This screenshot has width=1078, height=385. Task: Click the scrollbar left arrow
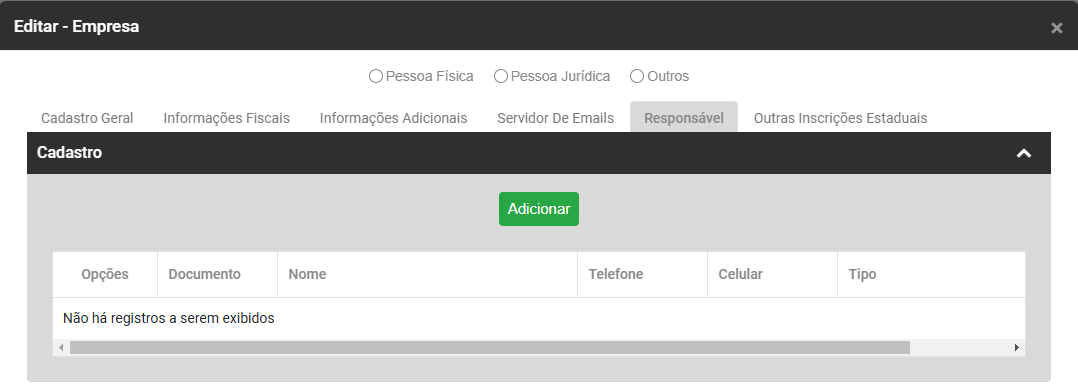pos(61,348)
